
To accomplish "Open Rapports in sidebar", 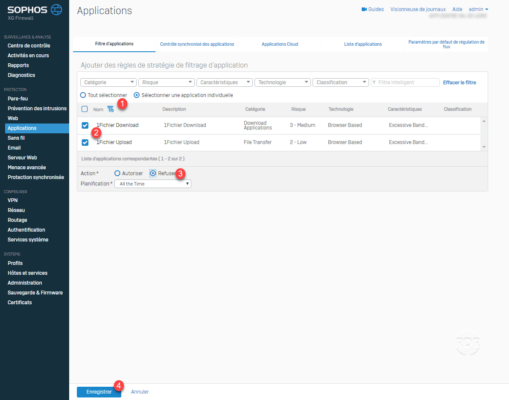I will (18, 65).
